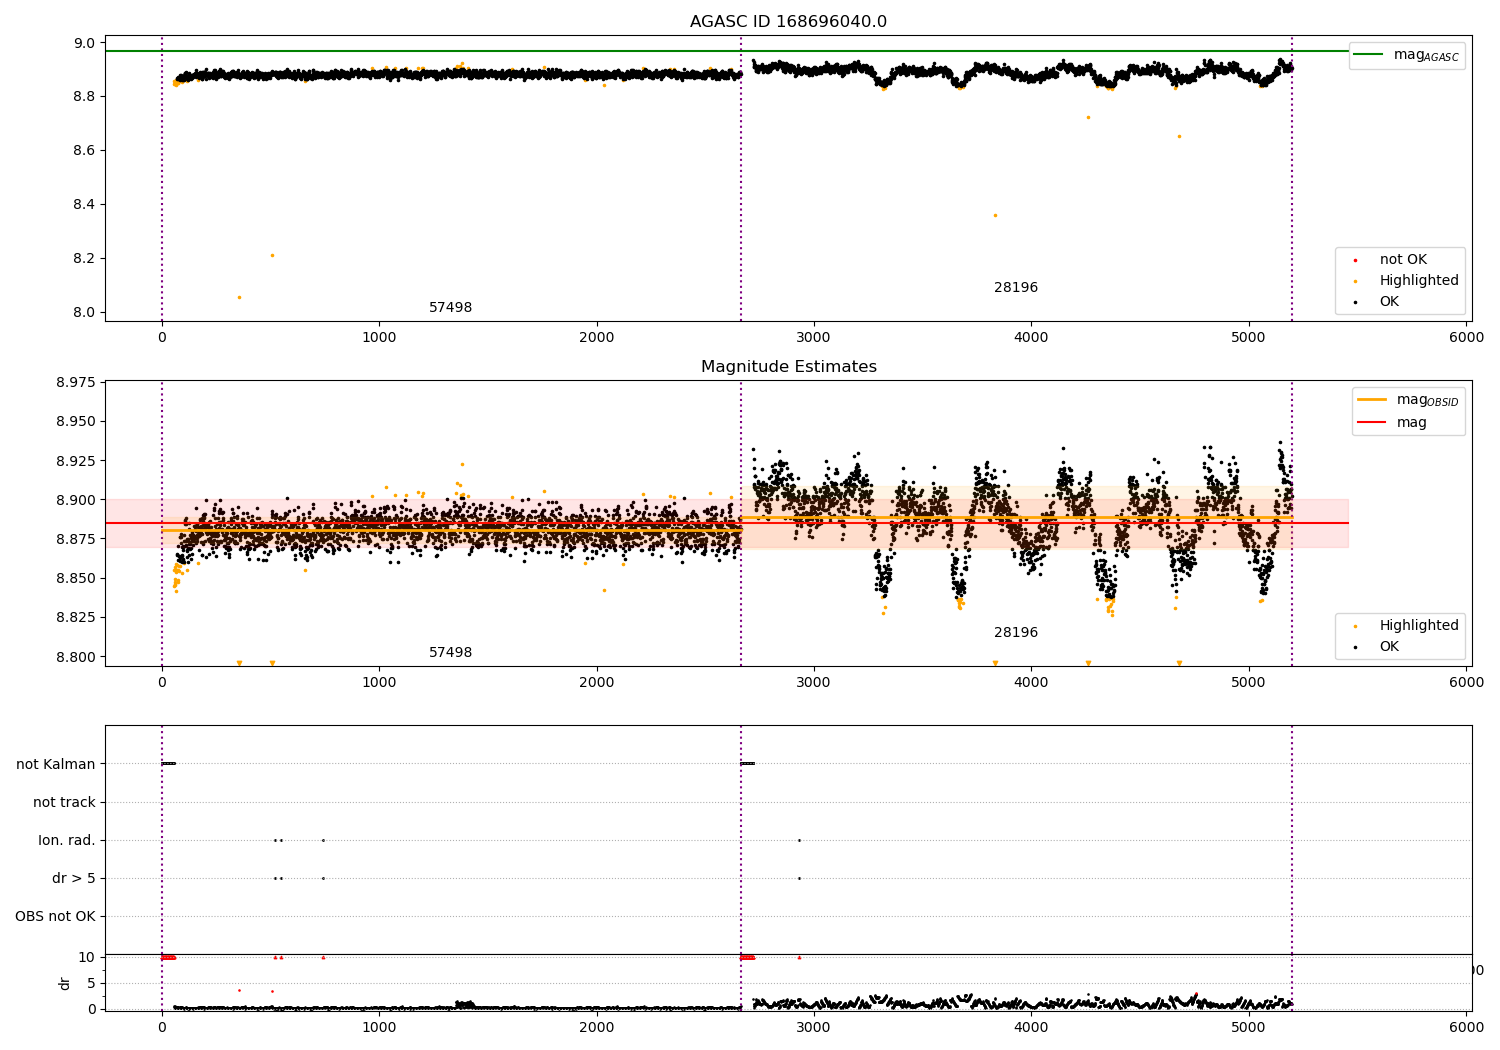Click the lowest orange outlier near 8.05 in top plot
This screenshot has width=1500, height=1050.
coord(238,297)
